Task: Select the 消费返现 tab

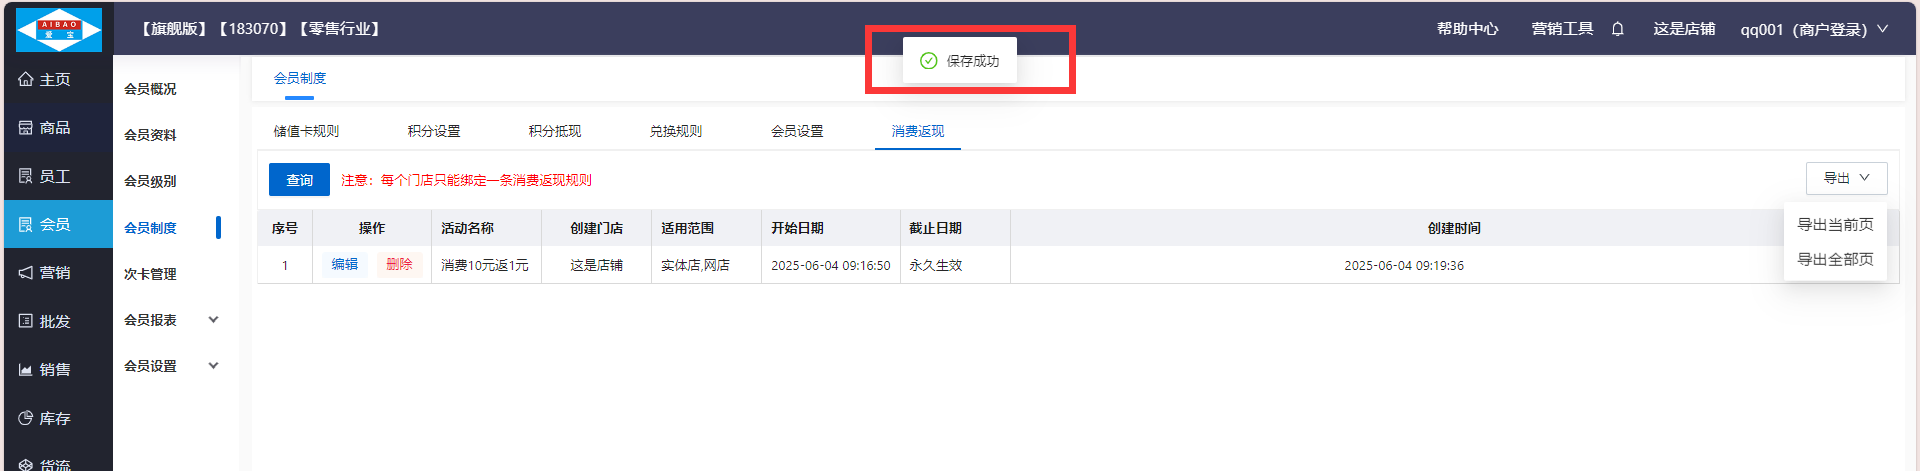Action: [x=918, y=131]
